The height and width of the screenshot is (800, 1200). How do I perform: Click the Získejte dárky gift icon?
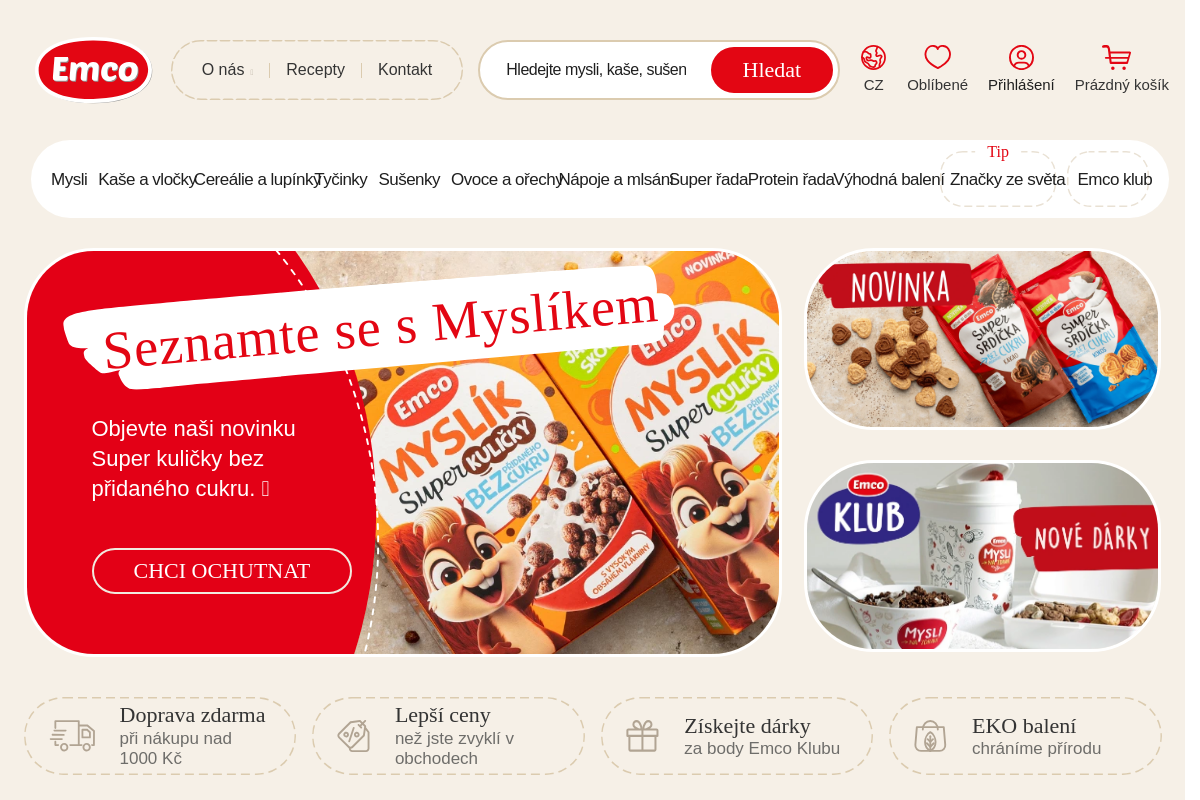(642, 736)
